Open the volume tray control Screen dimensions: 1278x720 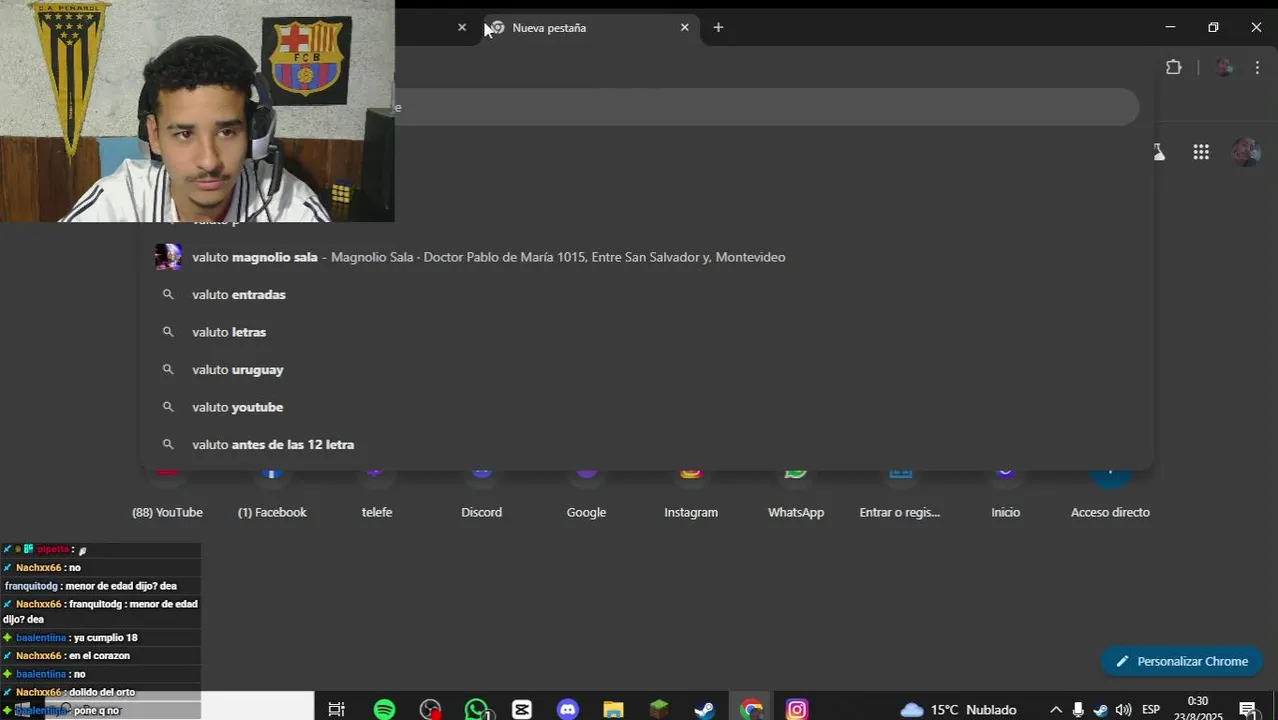coord(1123,710)
